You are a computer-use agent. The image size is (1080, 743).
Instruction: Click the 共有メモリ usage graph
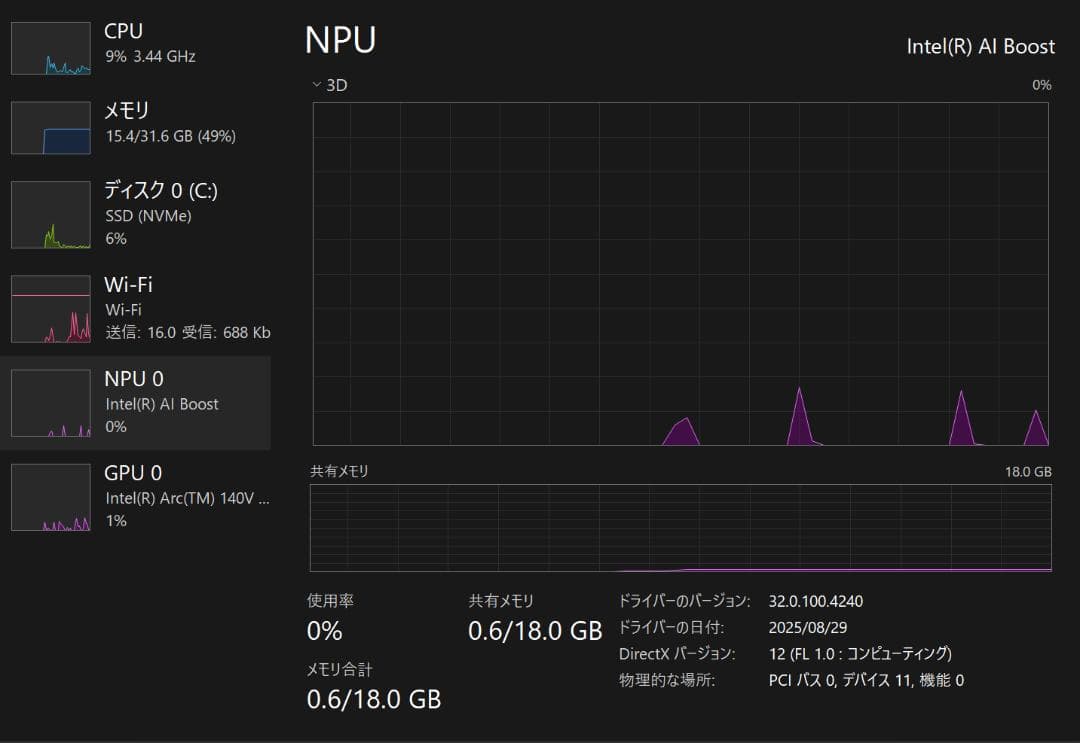pos(680,528)
